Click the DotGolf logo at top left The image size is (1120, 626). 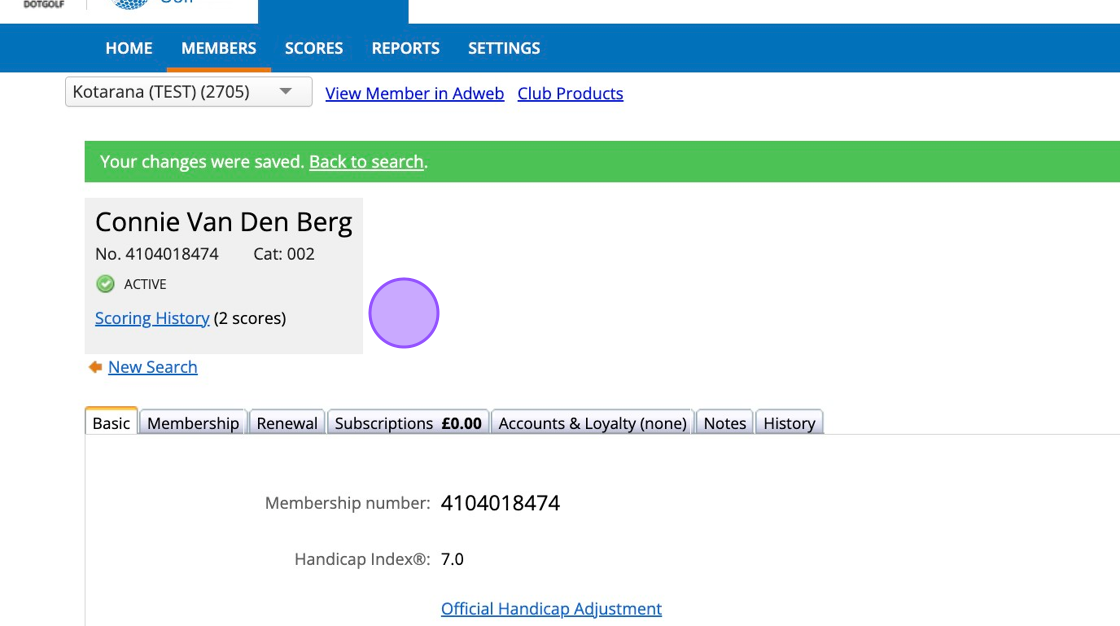click(43, 5)
